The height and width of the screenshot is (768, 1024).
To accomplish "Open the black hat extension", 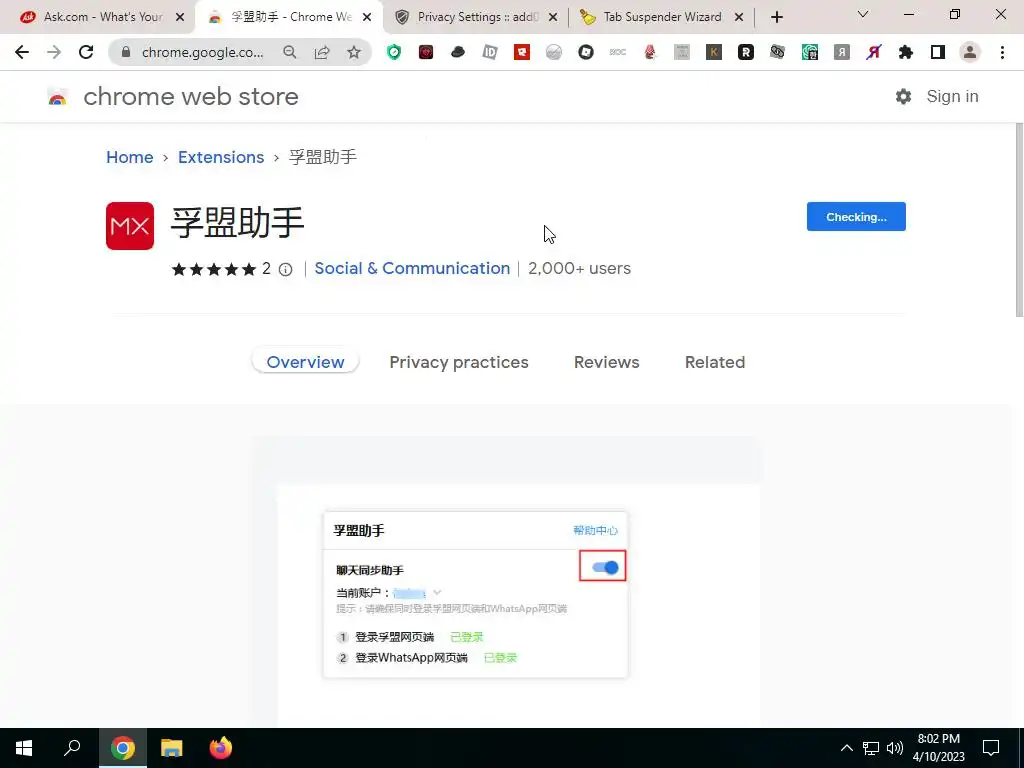I will pyautogui.click(x=458, y=52).
